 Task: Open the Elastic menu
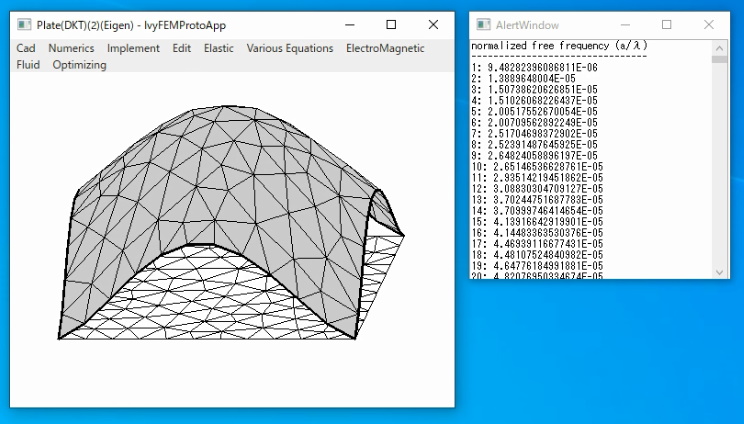click(219, 48)
